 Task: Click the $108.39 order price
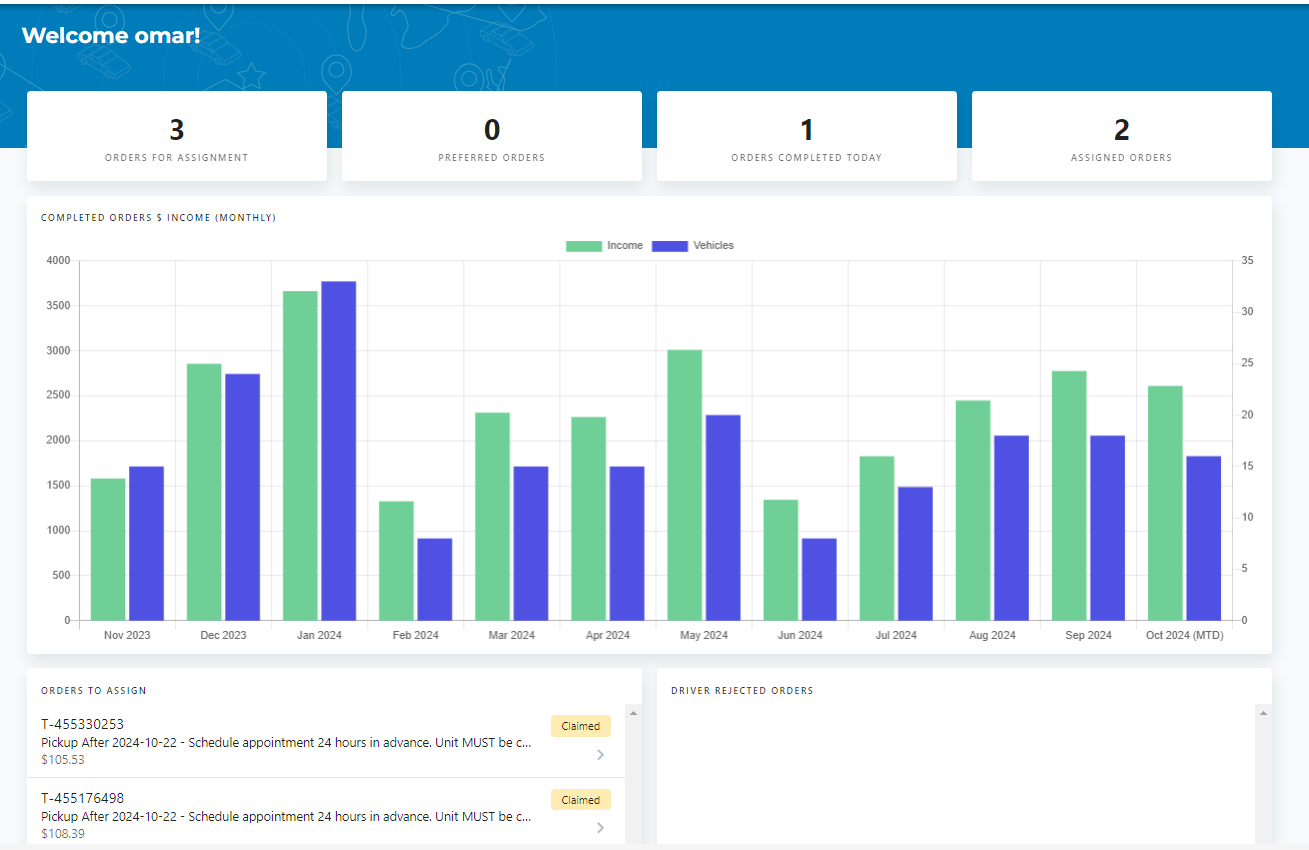click(63, 834)
